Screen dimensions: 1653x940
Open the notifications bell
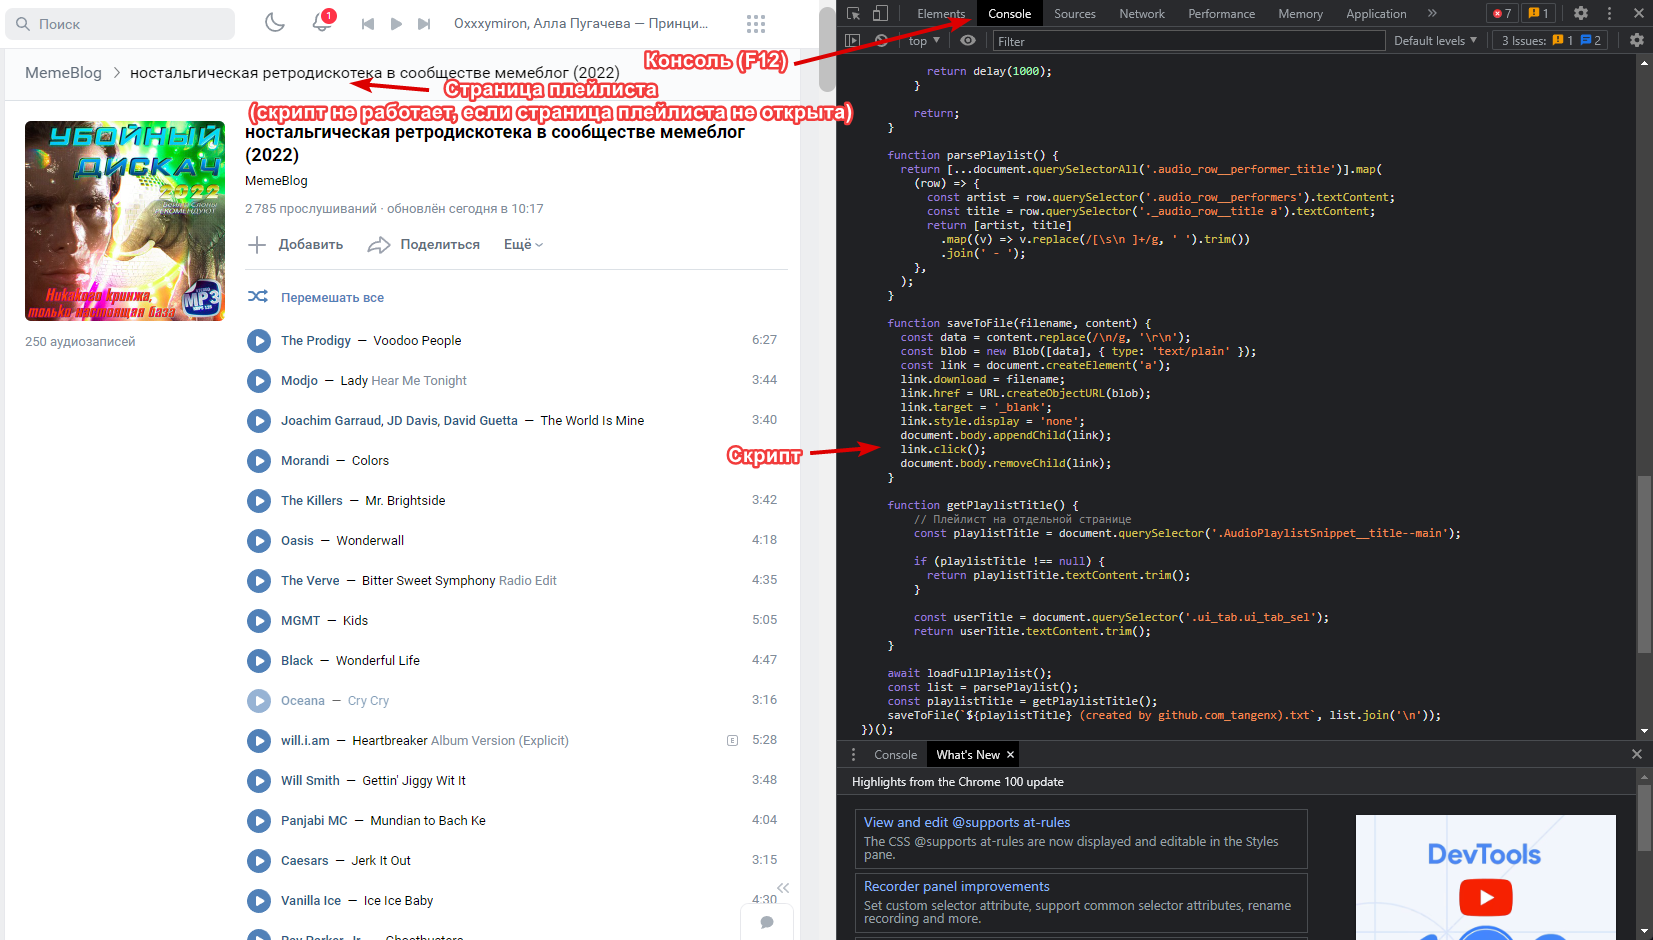click(x=322, y=22)
